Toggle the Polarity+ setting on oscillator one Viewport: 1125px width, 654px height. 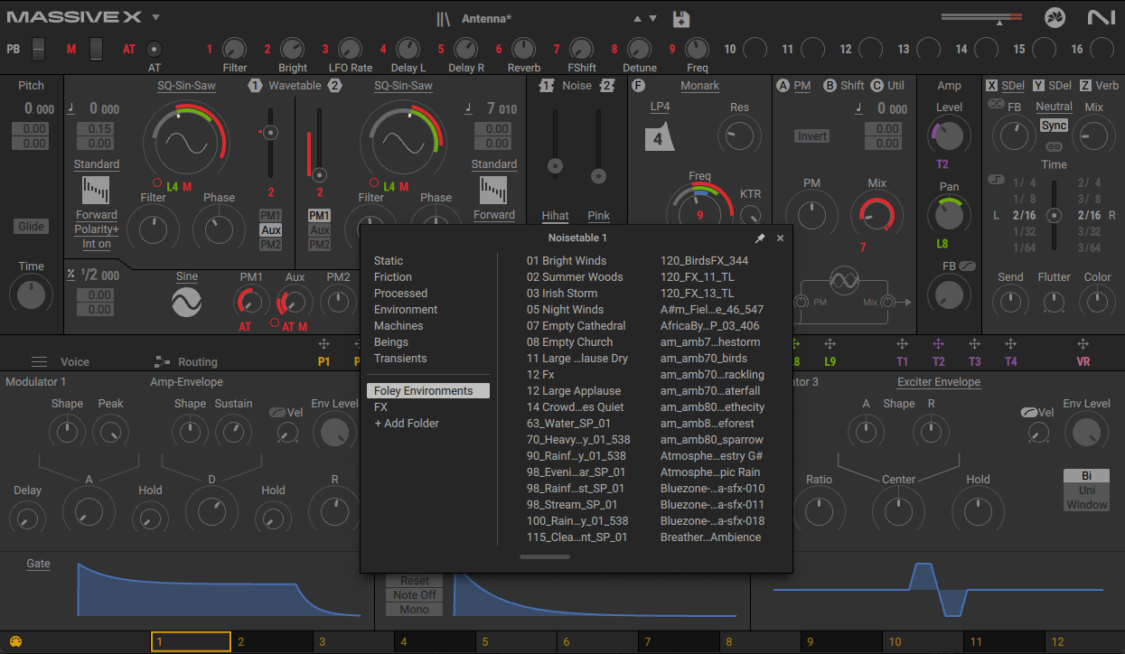(x=96, y=229)
